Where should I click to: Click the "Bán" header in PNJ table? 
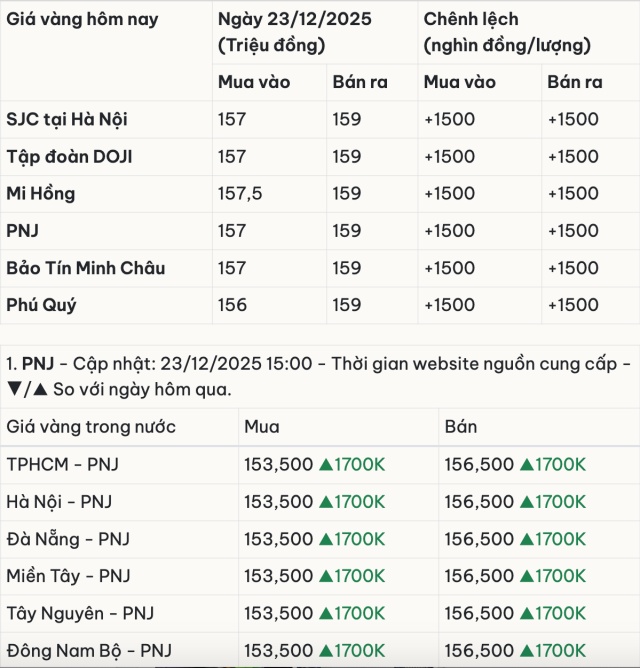(461, 427)
